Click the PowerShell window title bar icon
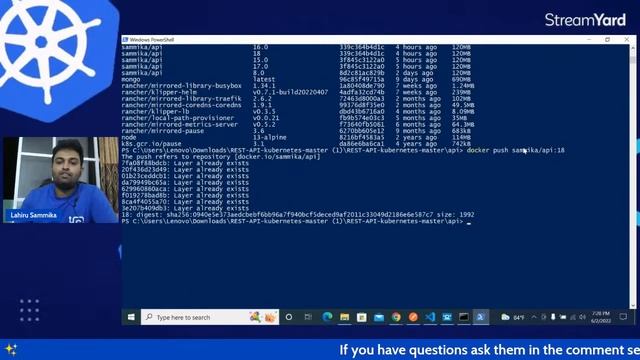Viewport: 640px width, 360px height. (126, 40)
